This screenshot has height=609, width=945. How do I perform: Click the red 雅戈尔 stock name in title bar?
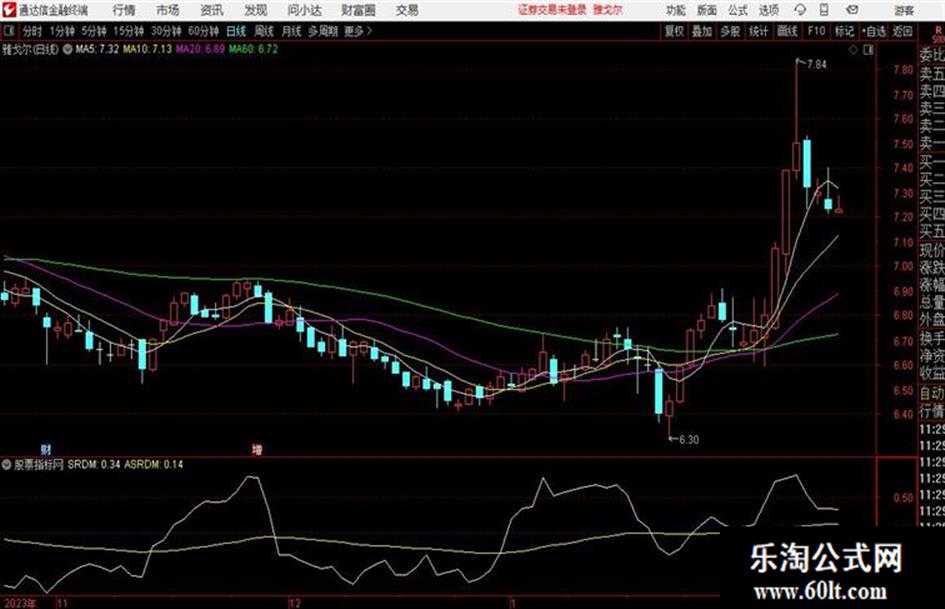608,10
